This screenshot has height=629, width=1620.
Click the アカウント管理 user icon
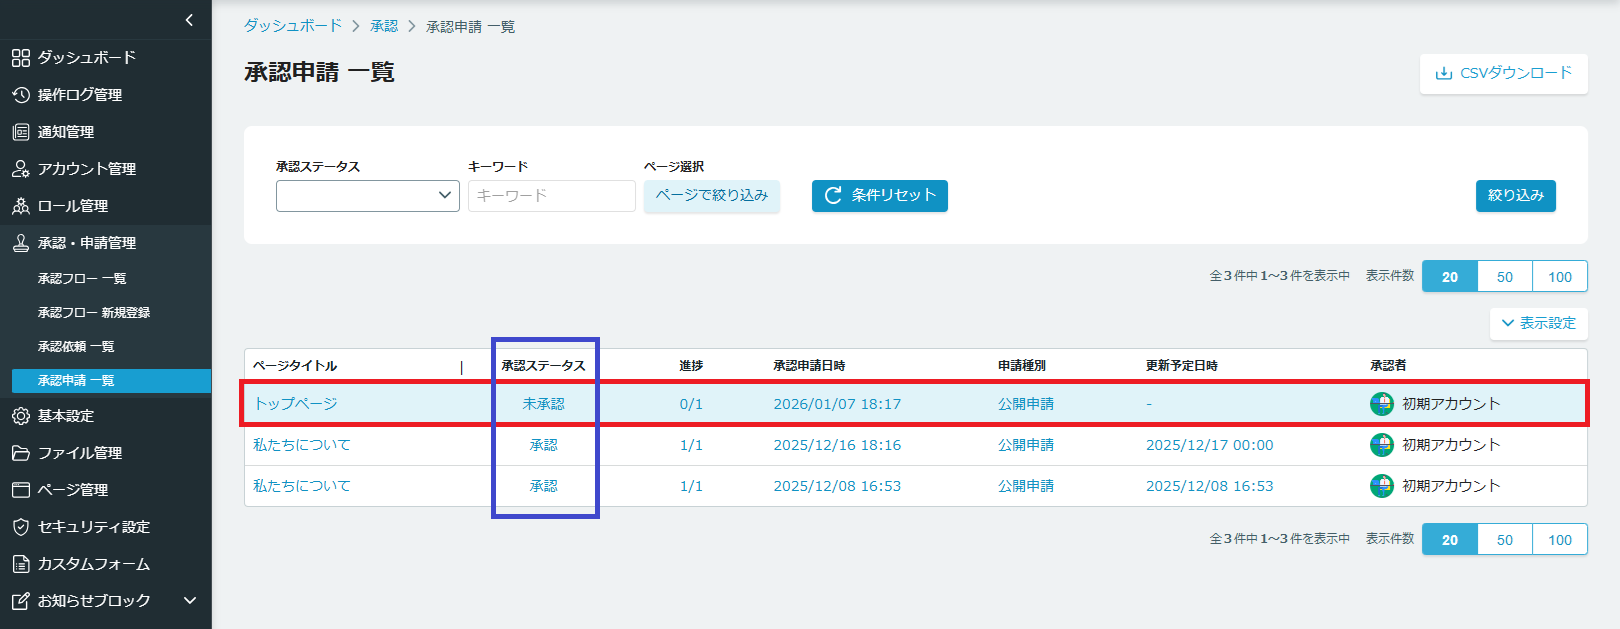click(21, 169)
